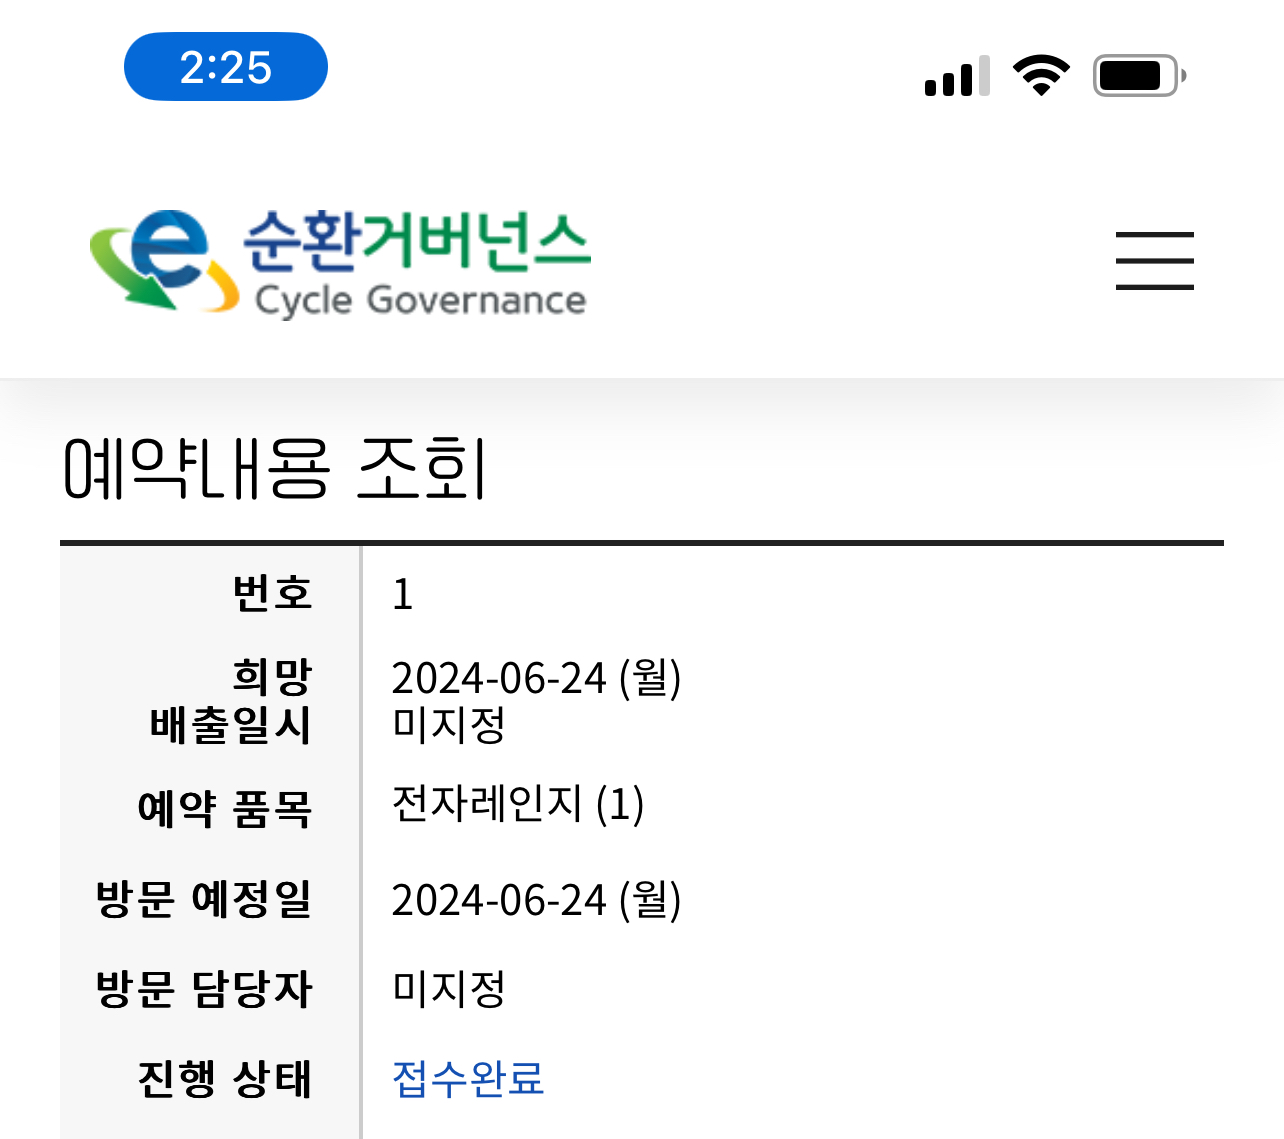1284x1139 pixels.
Task: Open the 접수완료 status link
Action: (x=468, y=1078)
